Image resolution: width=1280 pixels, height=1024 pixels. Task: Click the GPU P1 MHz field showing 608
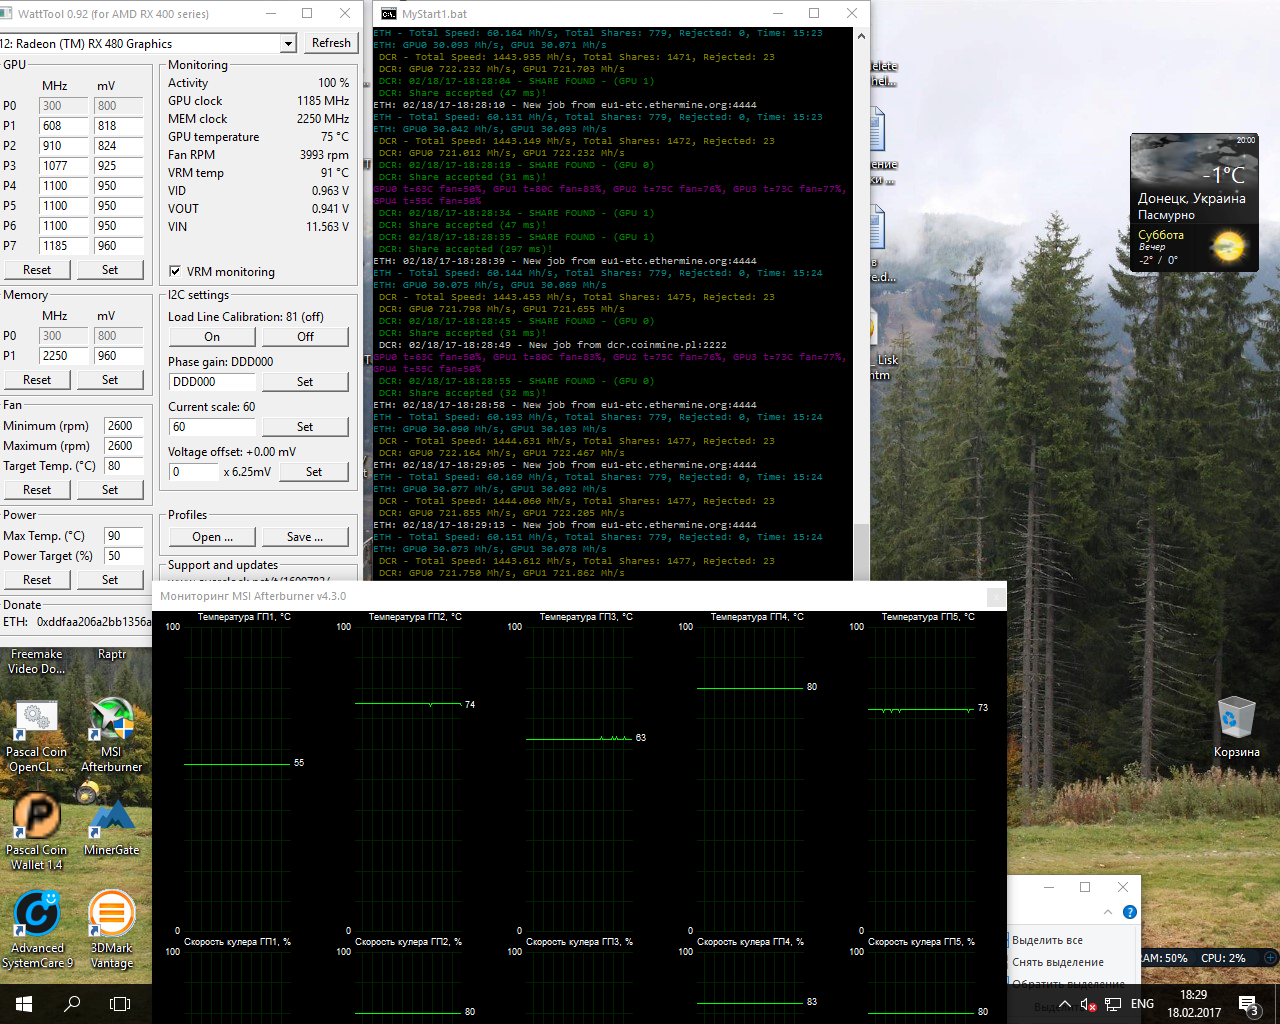65,126
